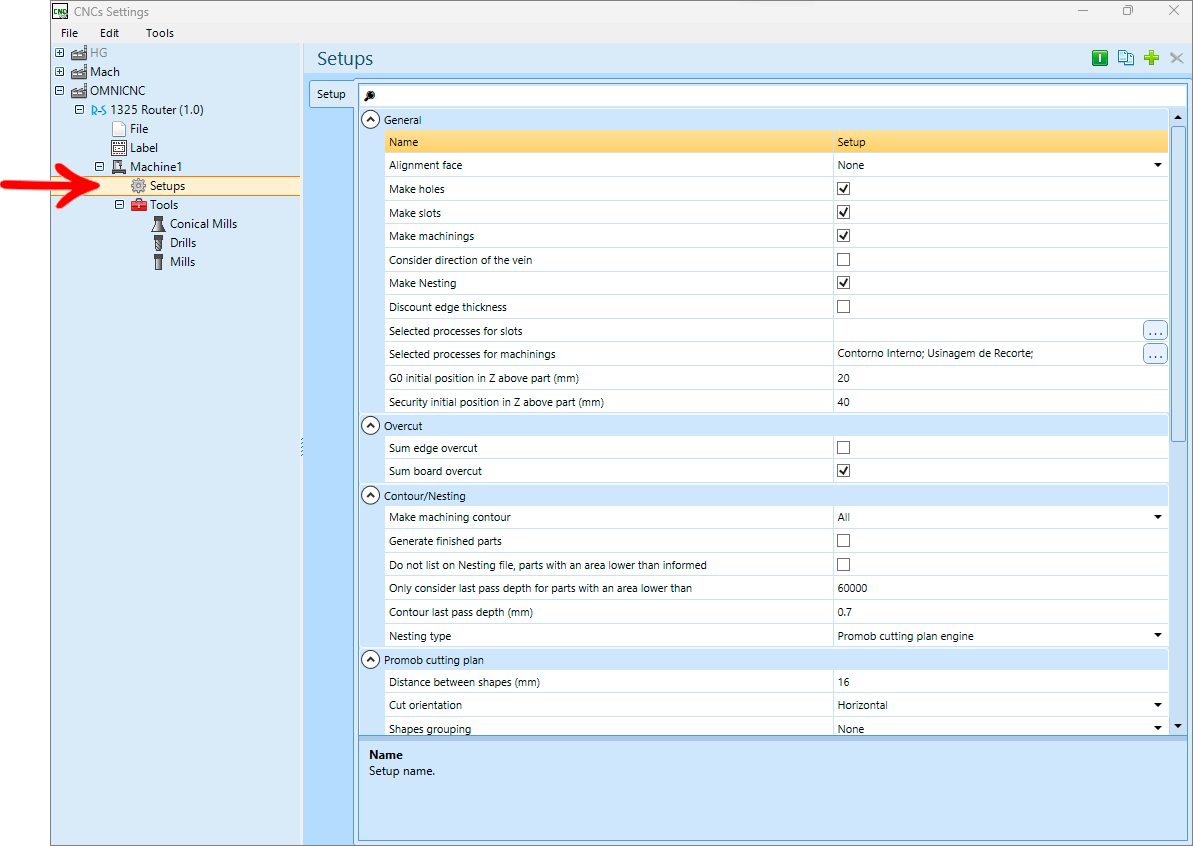This screenshot has height=846, width=1193.
Task: Open the Edit menu
Action: pos(110,33)
